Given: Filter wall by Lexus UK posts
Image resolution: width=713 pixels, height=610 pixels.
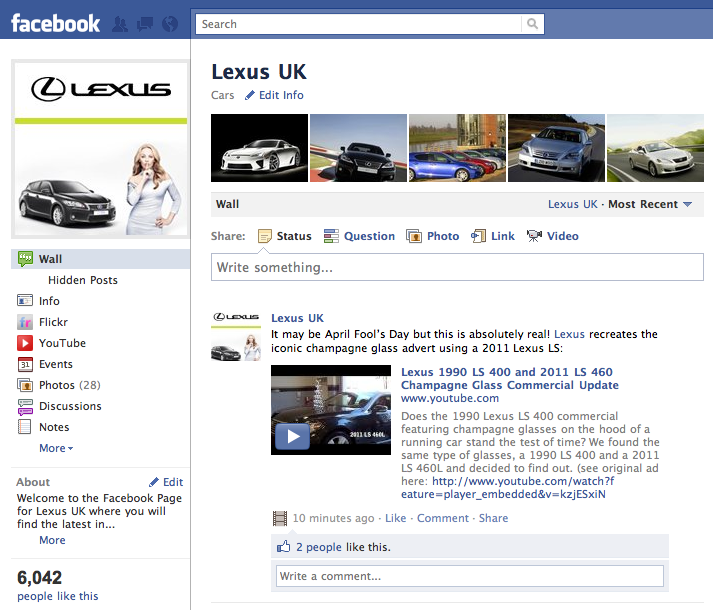Looking at the screenshot, I should click(572, 204).
